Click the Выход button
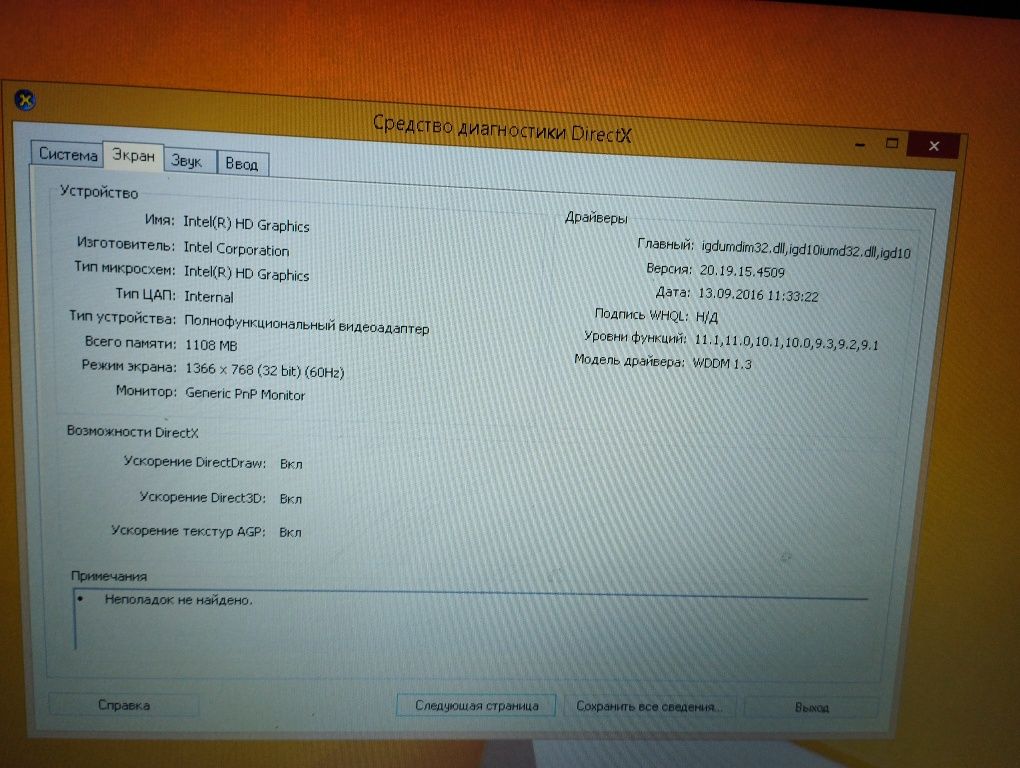Screen dimensions: 1020x768 (x=812, y=708)
